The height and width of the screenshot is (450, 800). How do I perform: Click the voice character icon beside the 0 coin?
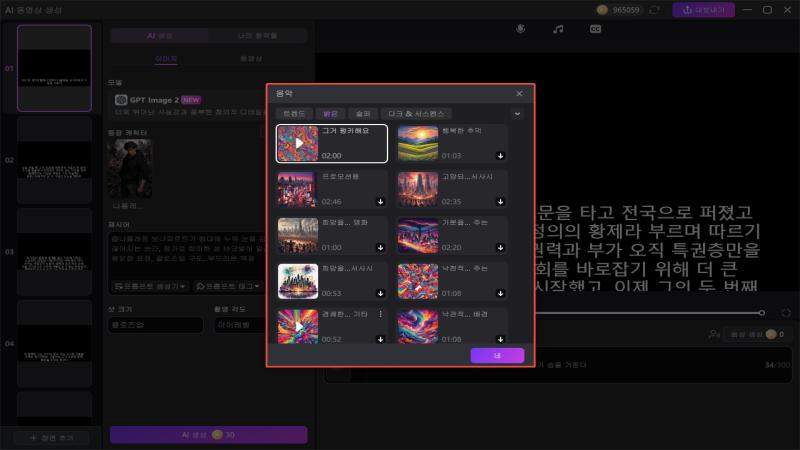click(x=713, y=334)
